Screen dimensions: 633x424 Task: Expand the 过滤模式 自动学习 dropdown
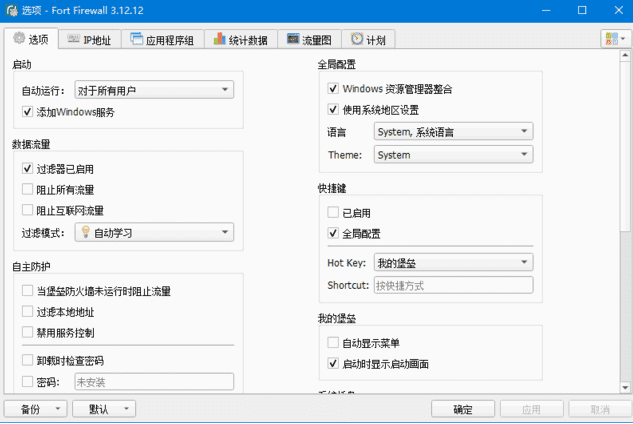tap(154, 232)
